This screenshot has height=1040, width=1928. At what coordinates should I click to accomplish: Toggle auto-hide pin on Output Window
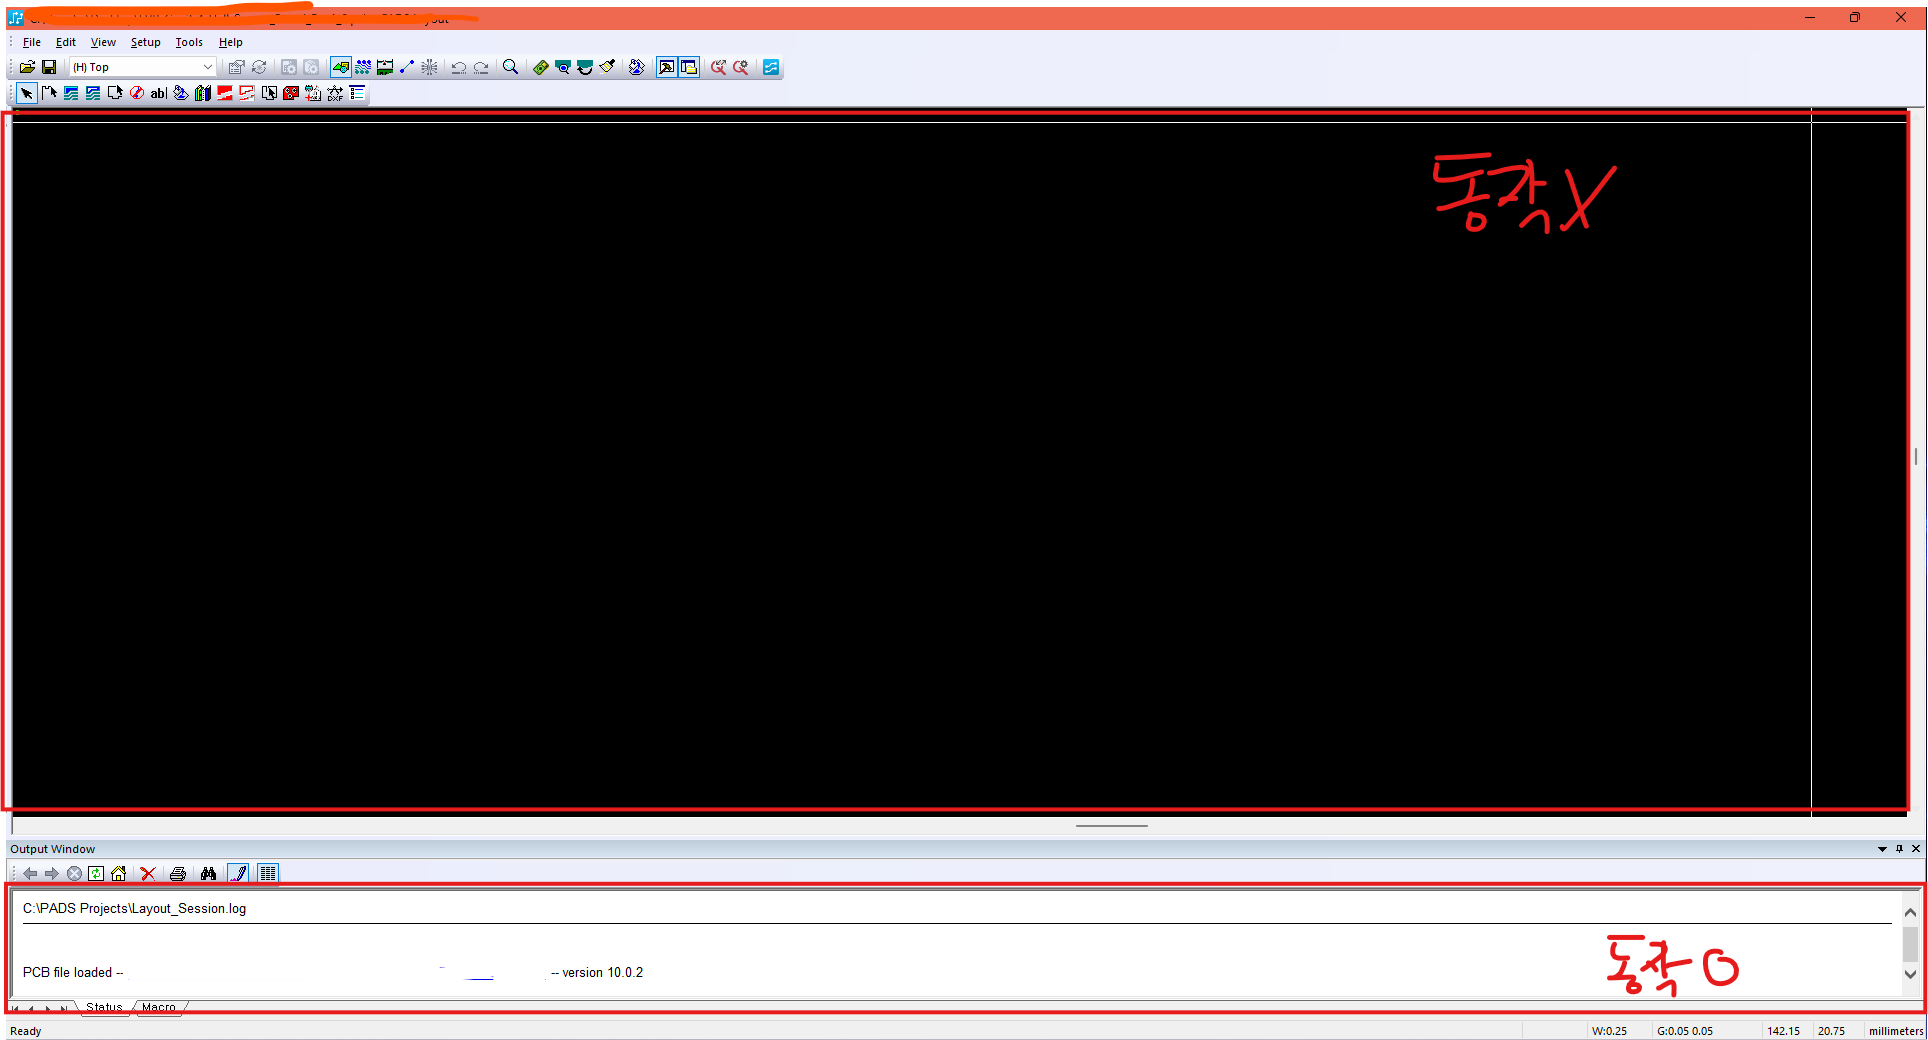[1899, 849]
